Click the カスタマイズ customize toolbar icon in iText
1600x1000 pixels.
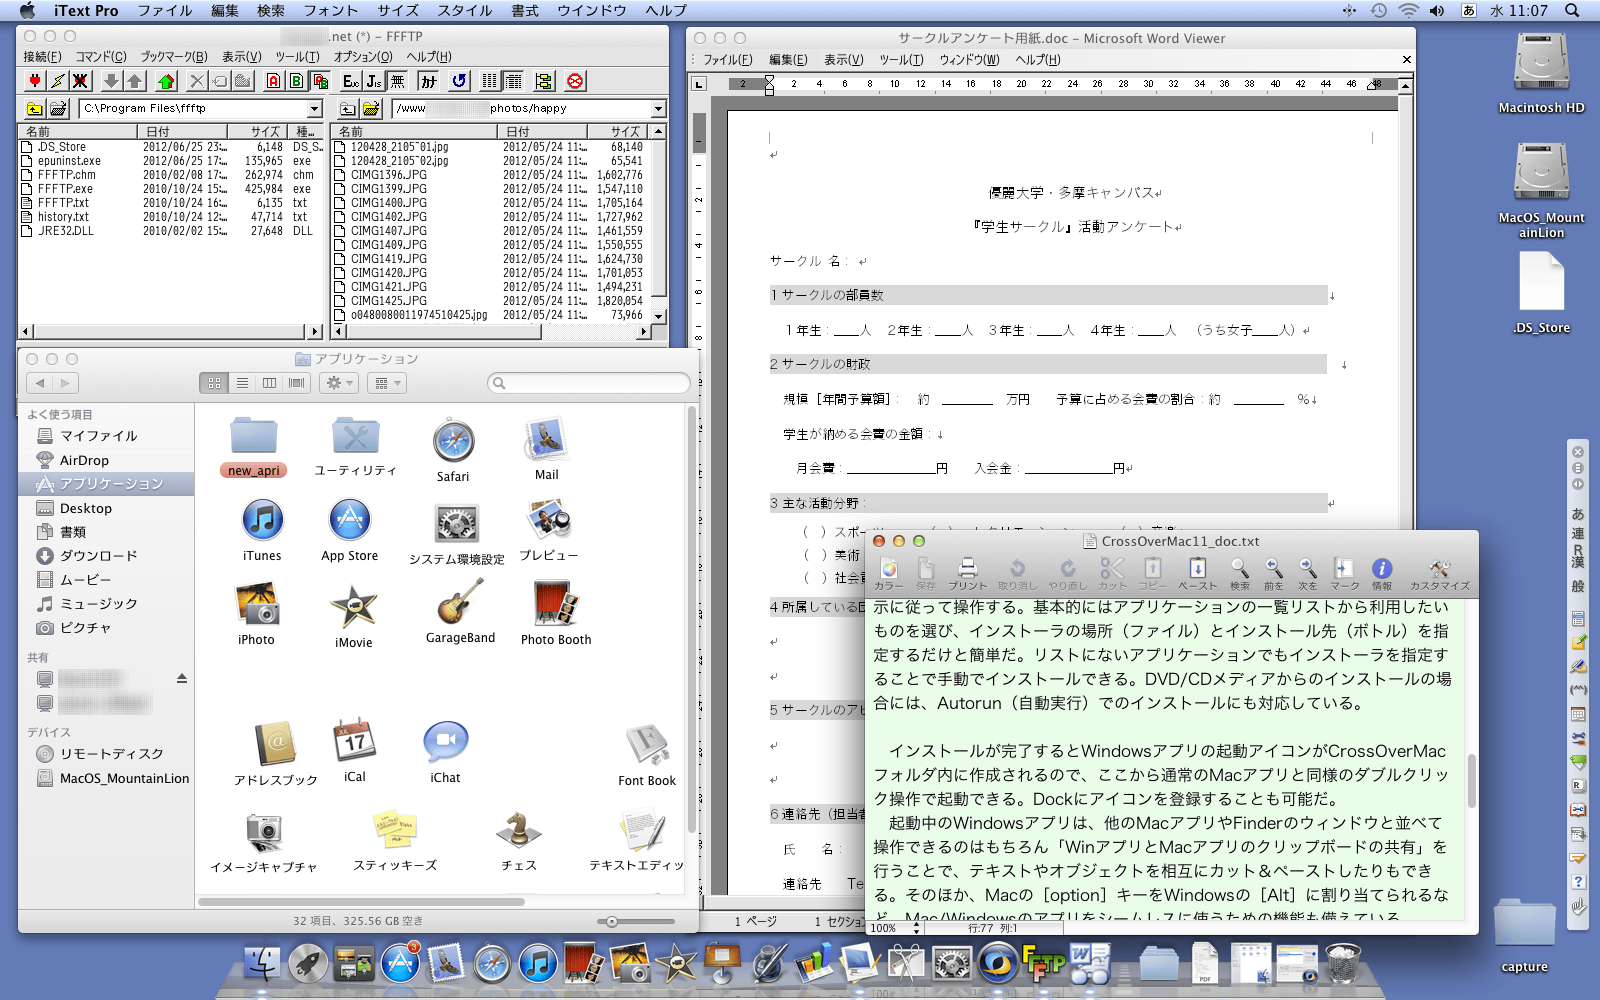click(x=1439, y=573)
